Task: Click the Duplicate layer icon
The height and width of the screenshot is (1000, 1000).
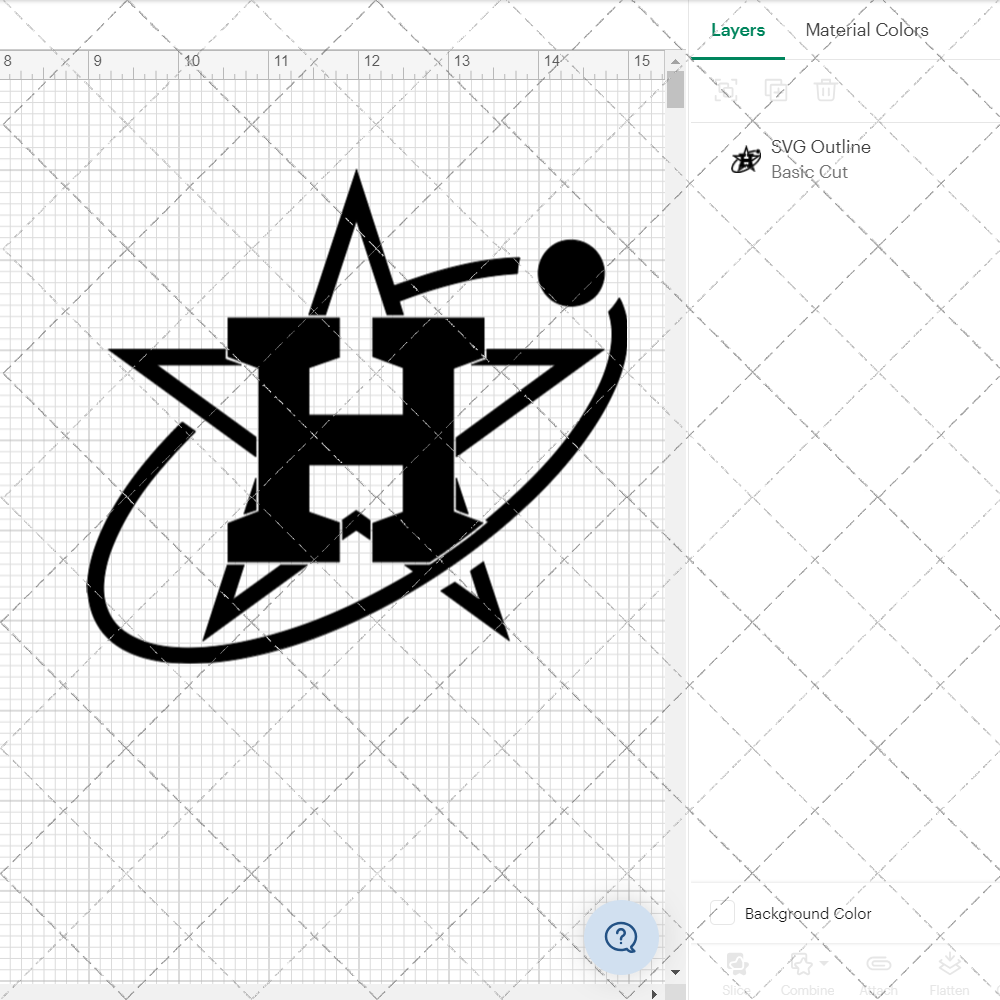Action: (x=776, y=90)
